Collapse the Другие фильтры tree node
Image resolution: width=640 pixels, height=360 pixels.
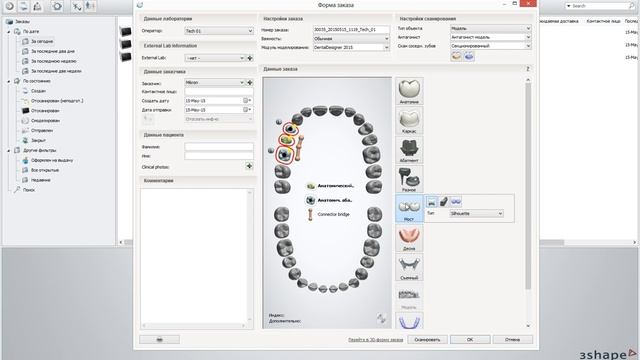pyautogui.click(x=9, y=150)
